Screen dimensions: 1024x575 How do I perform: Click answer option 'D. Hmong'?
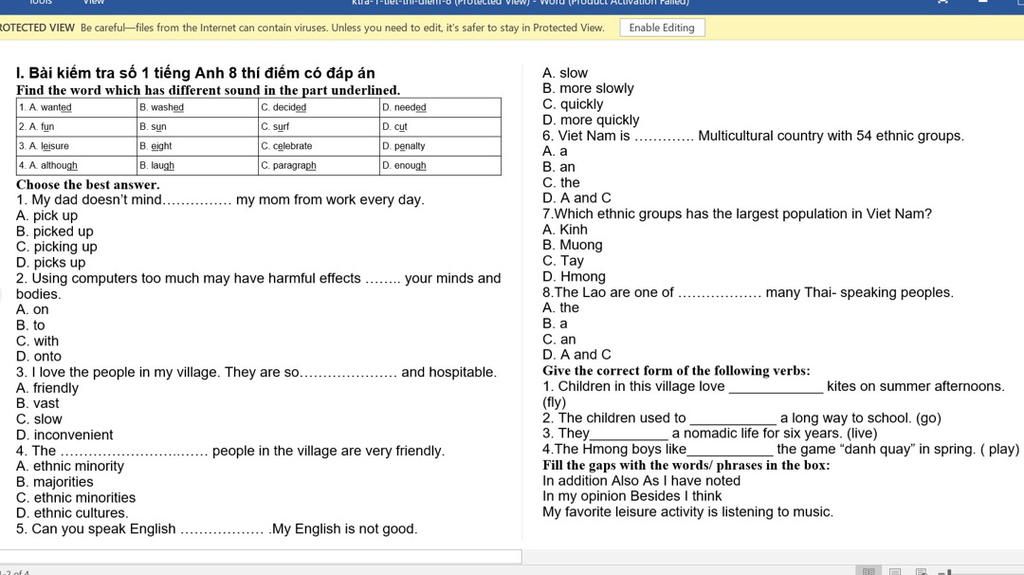pyautogui.click(x=574, y=276)
